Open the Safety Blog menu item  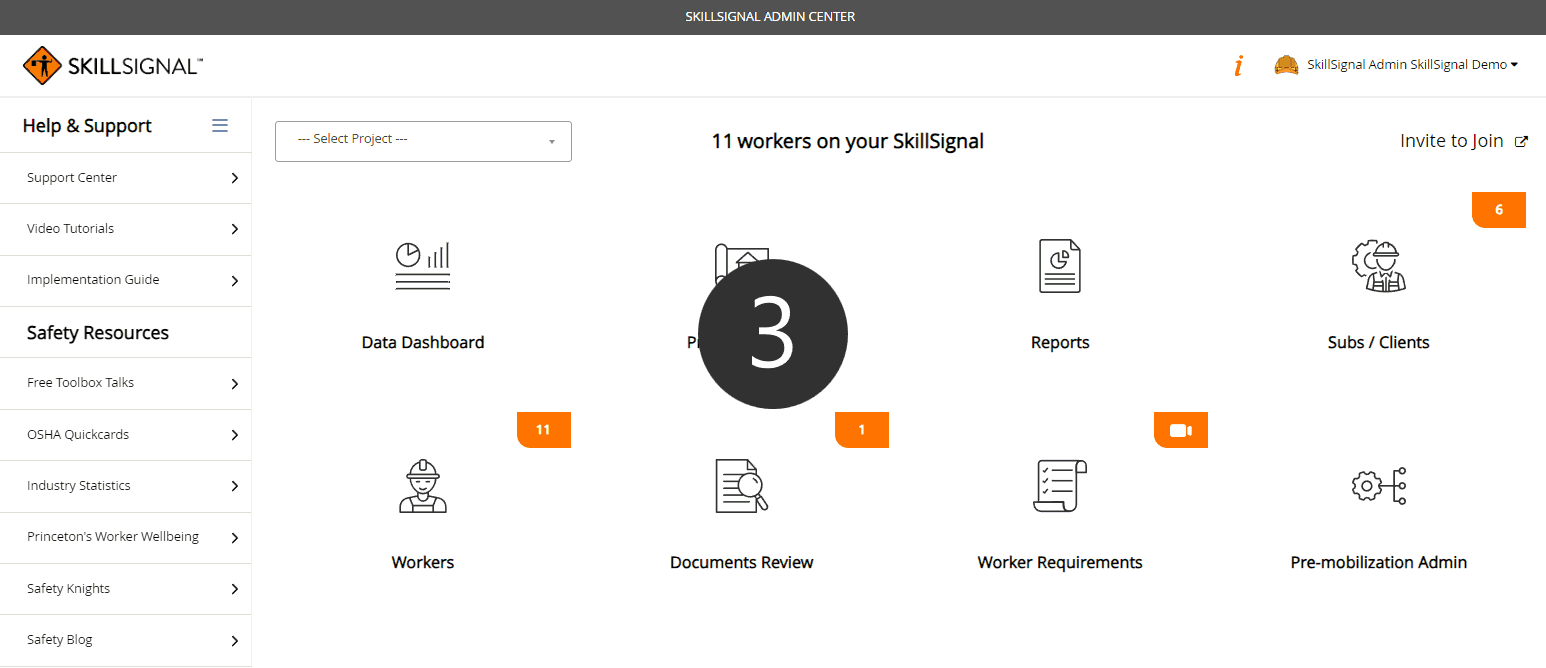click(125, 639)
